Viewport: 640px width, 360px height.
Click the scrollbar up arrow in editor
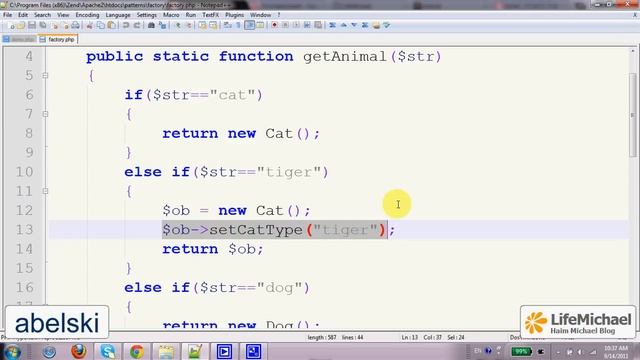pyautogui.click(x=633, y=51)
